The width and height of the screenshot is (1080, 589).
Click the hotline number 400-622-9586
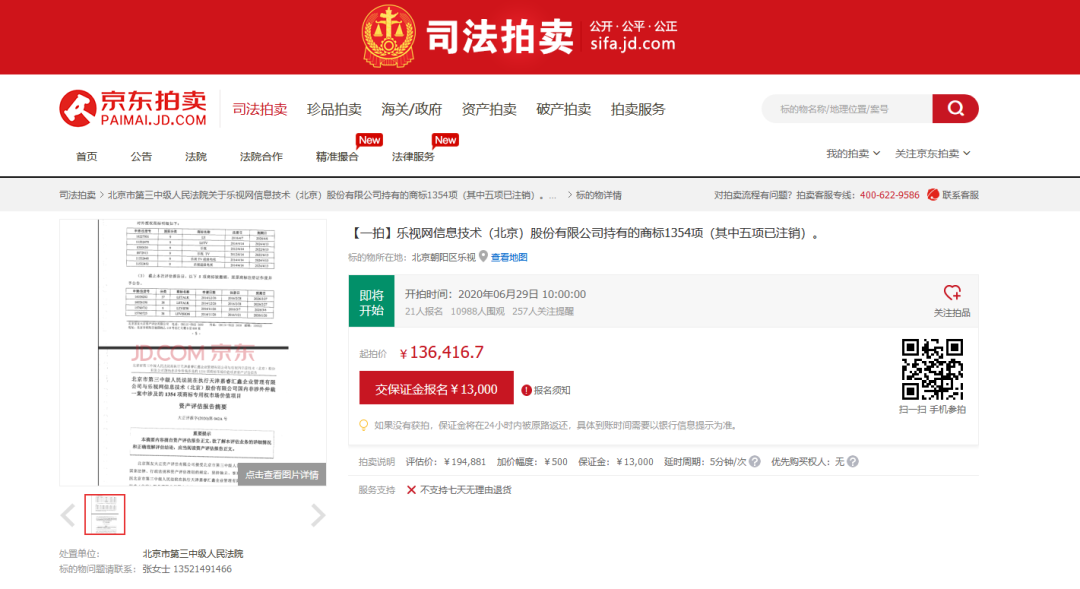[889, 195]
